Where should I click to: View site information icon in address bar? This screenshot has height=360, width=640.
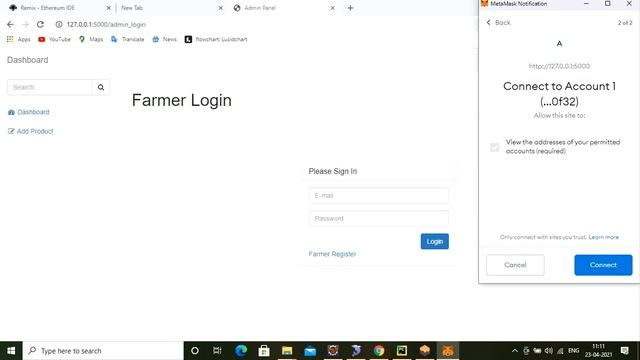tap(59, 24)
